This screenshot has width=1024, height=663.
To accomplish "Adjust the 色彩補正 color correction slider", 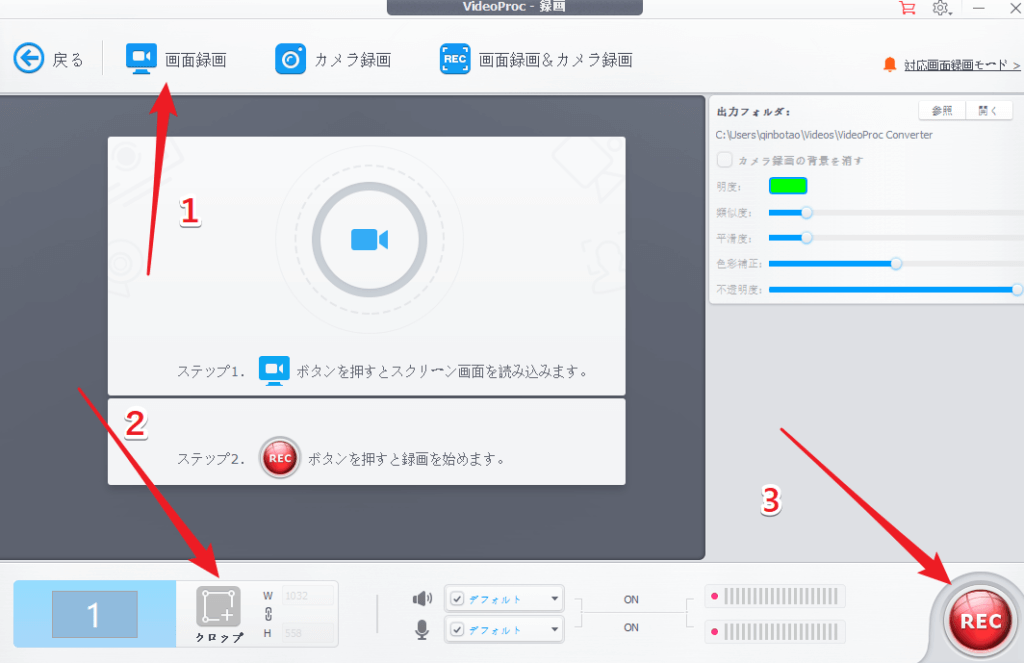I will 896,263.
